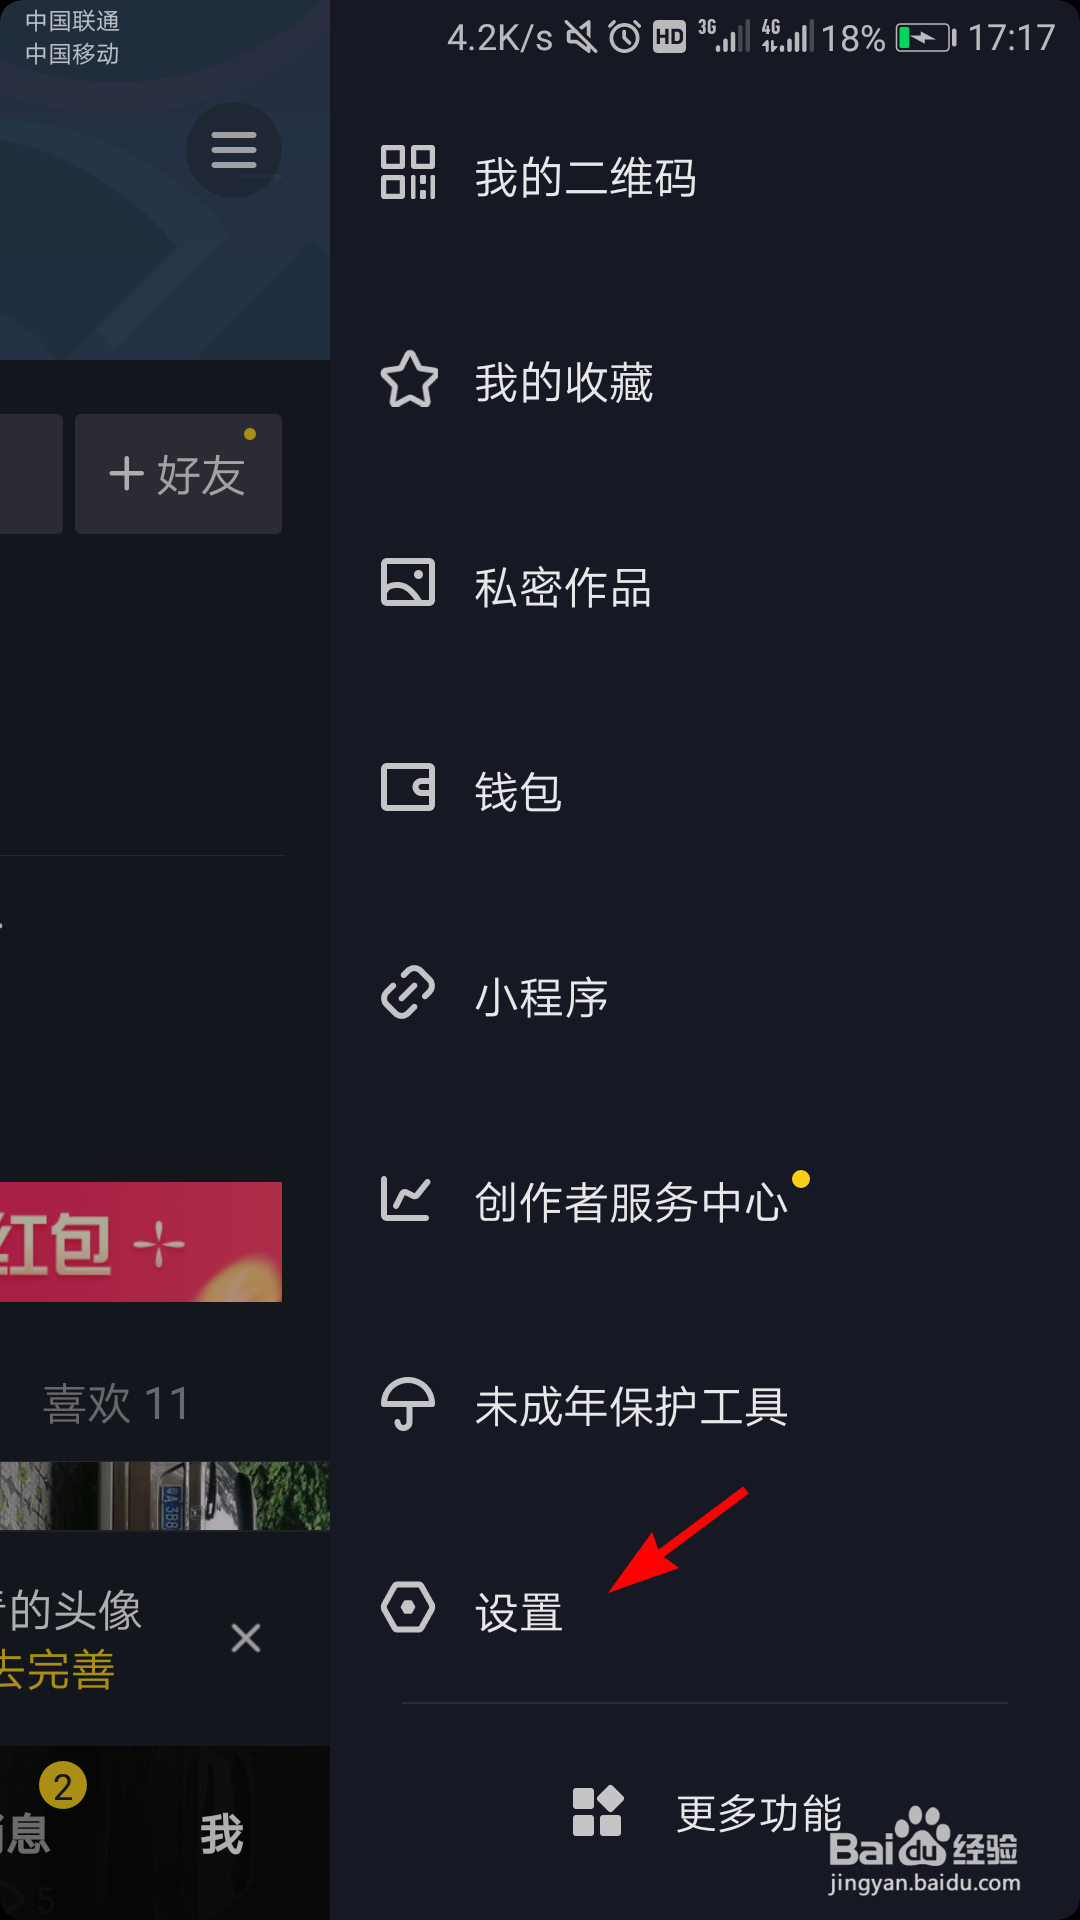Expand 更多功能 options
The image size is (1080, 1920).
point(708,1812)
